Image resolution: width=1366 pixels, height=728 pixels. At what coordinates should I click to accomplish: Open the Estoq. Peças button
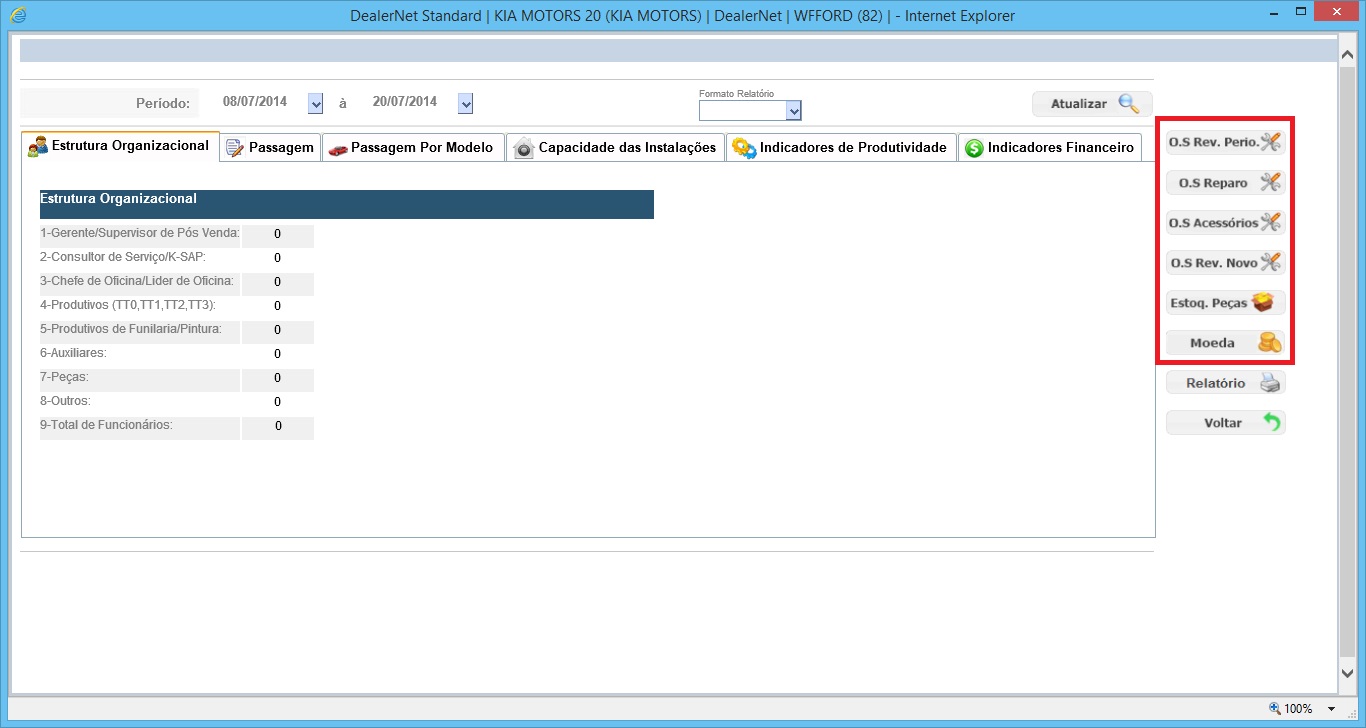[x=1226, y=302]
